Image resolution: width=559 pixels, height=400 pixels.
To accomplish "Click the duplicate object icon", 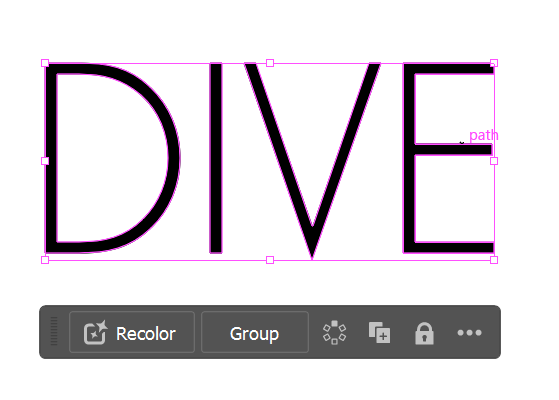I will (x=379, y=333).
